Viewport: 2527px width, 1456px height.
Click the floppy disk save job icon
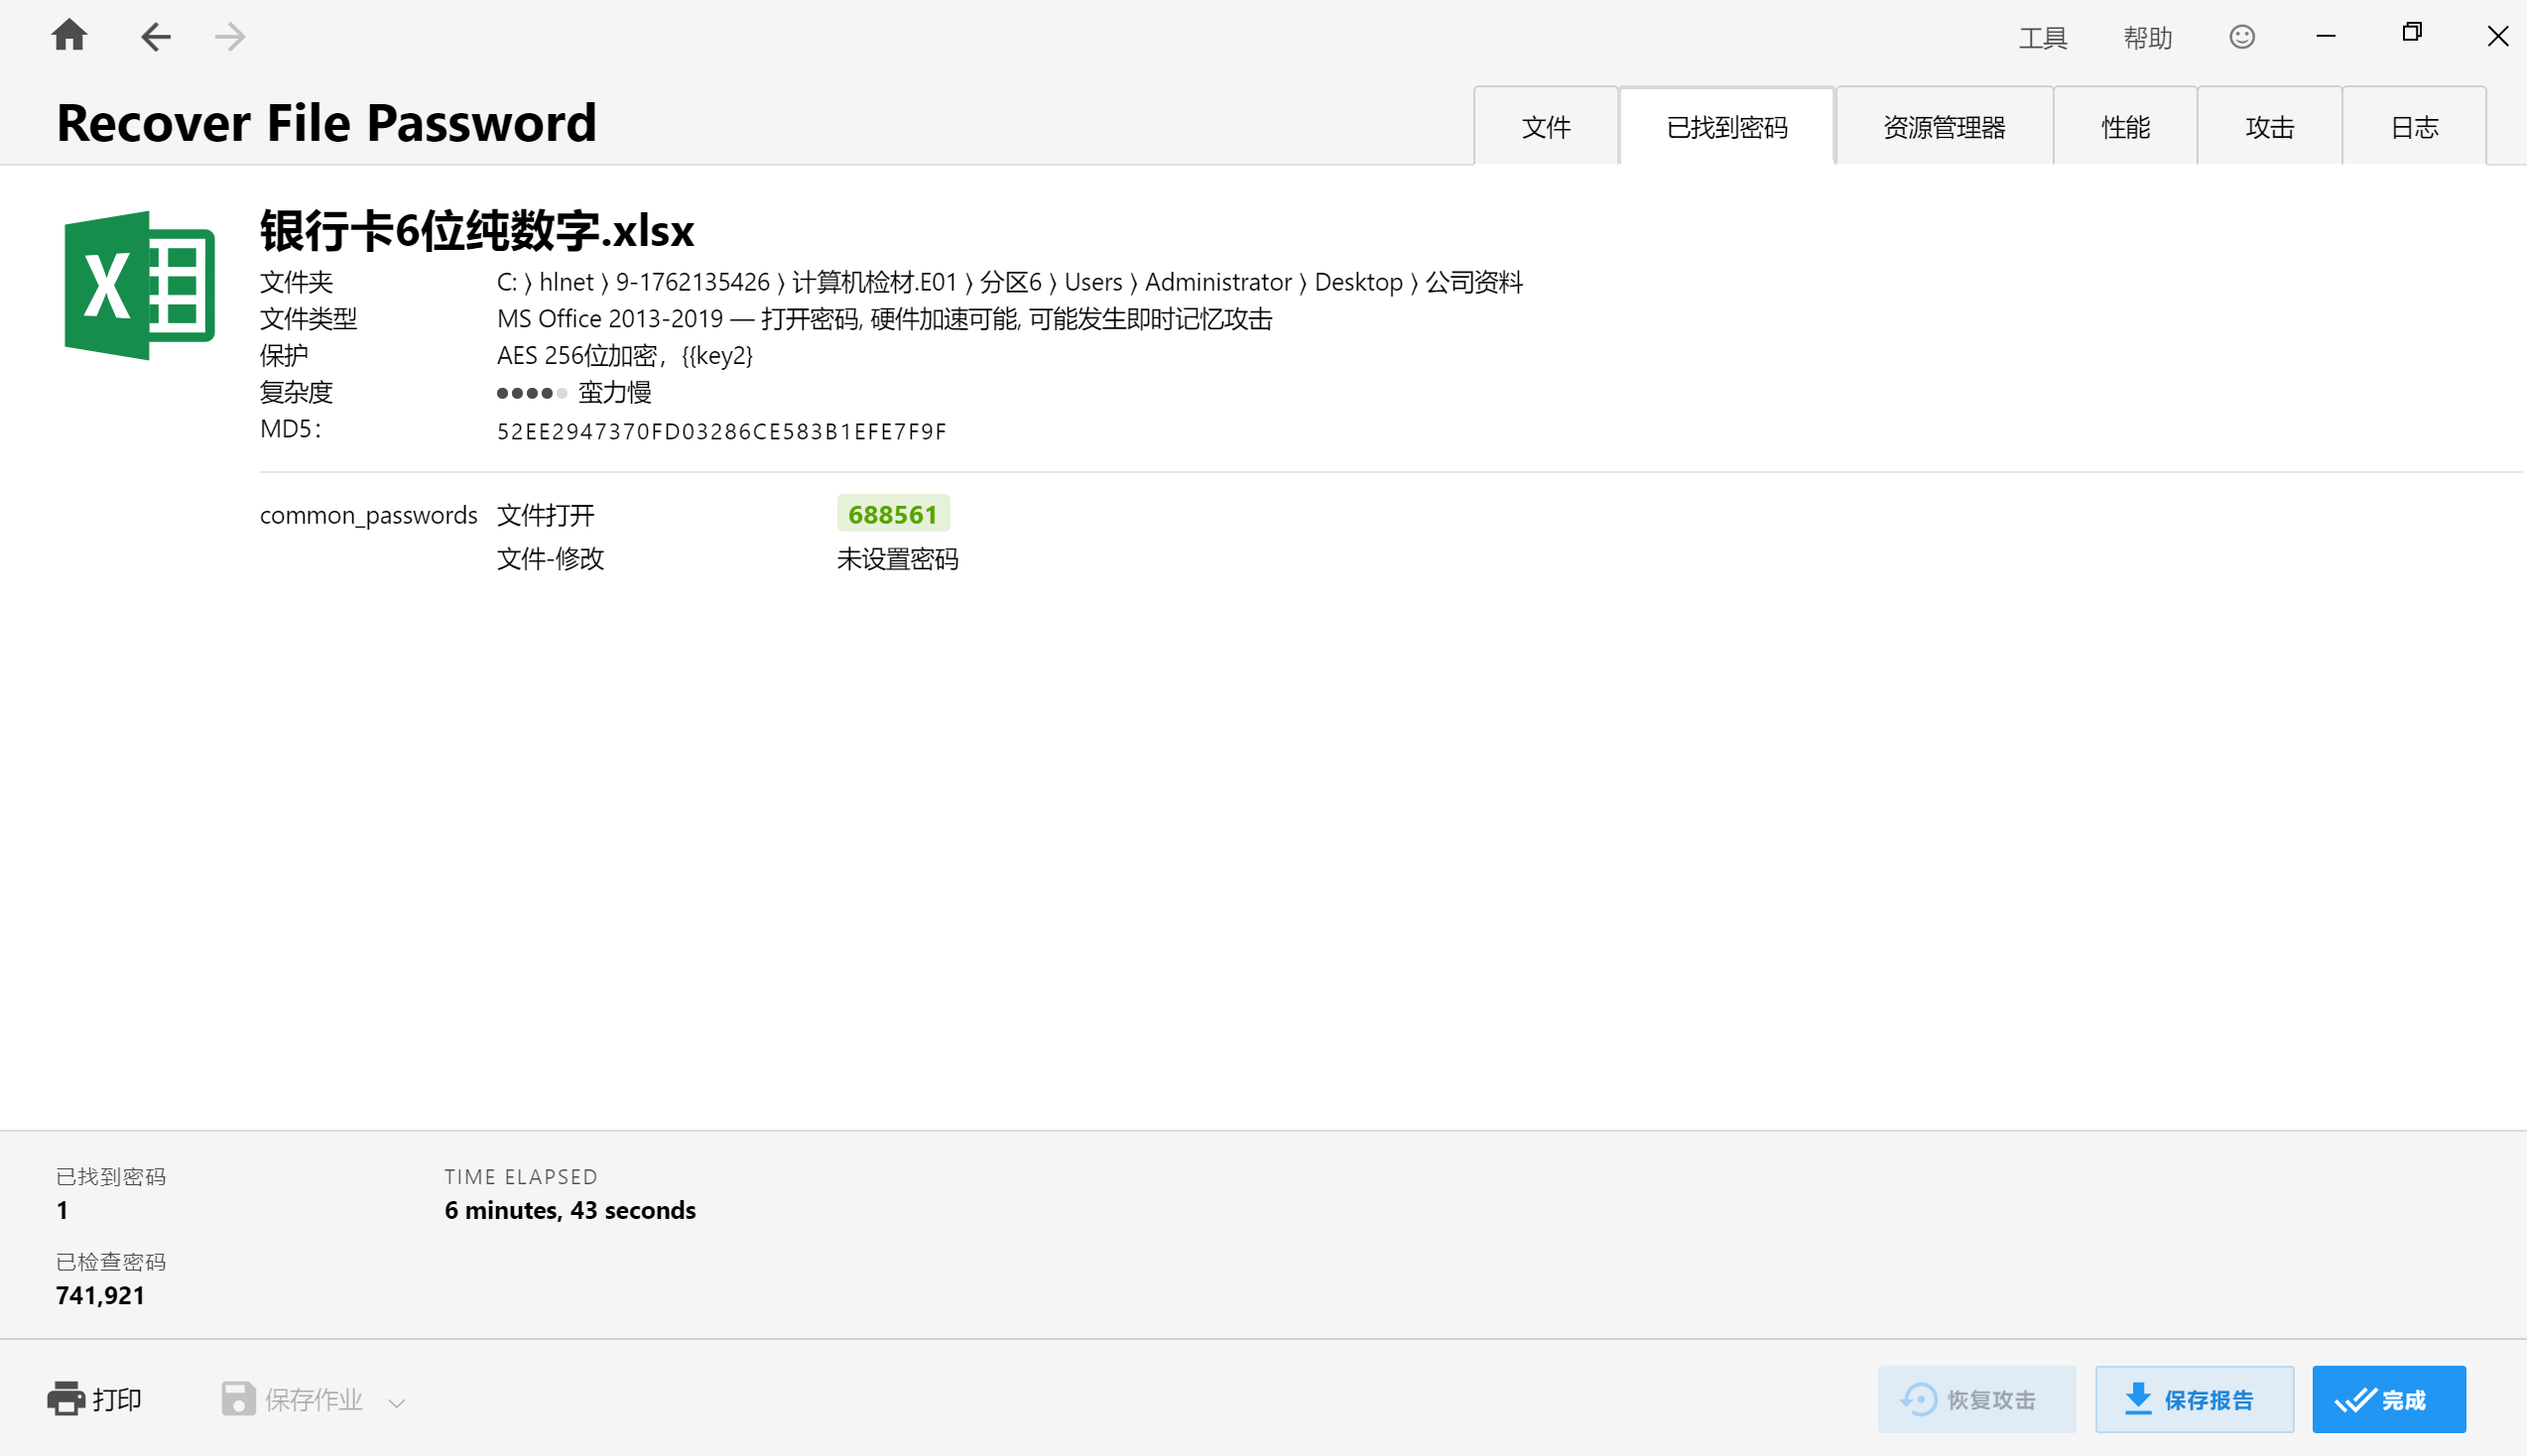click(x=238, y=1398)
